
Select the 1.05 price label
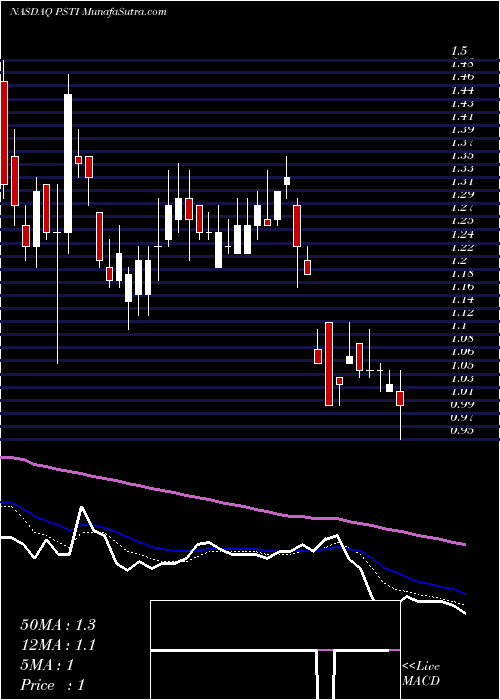[463, 366]
